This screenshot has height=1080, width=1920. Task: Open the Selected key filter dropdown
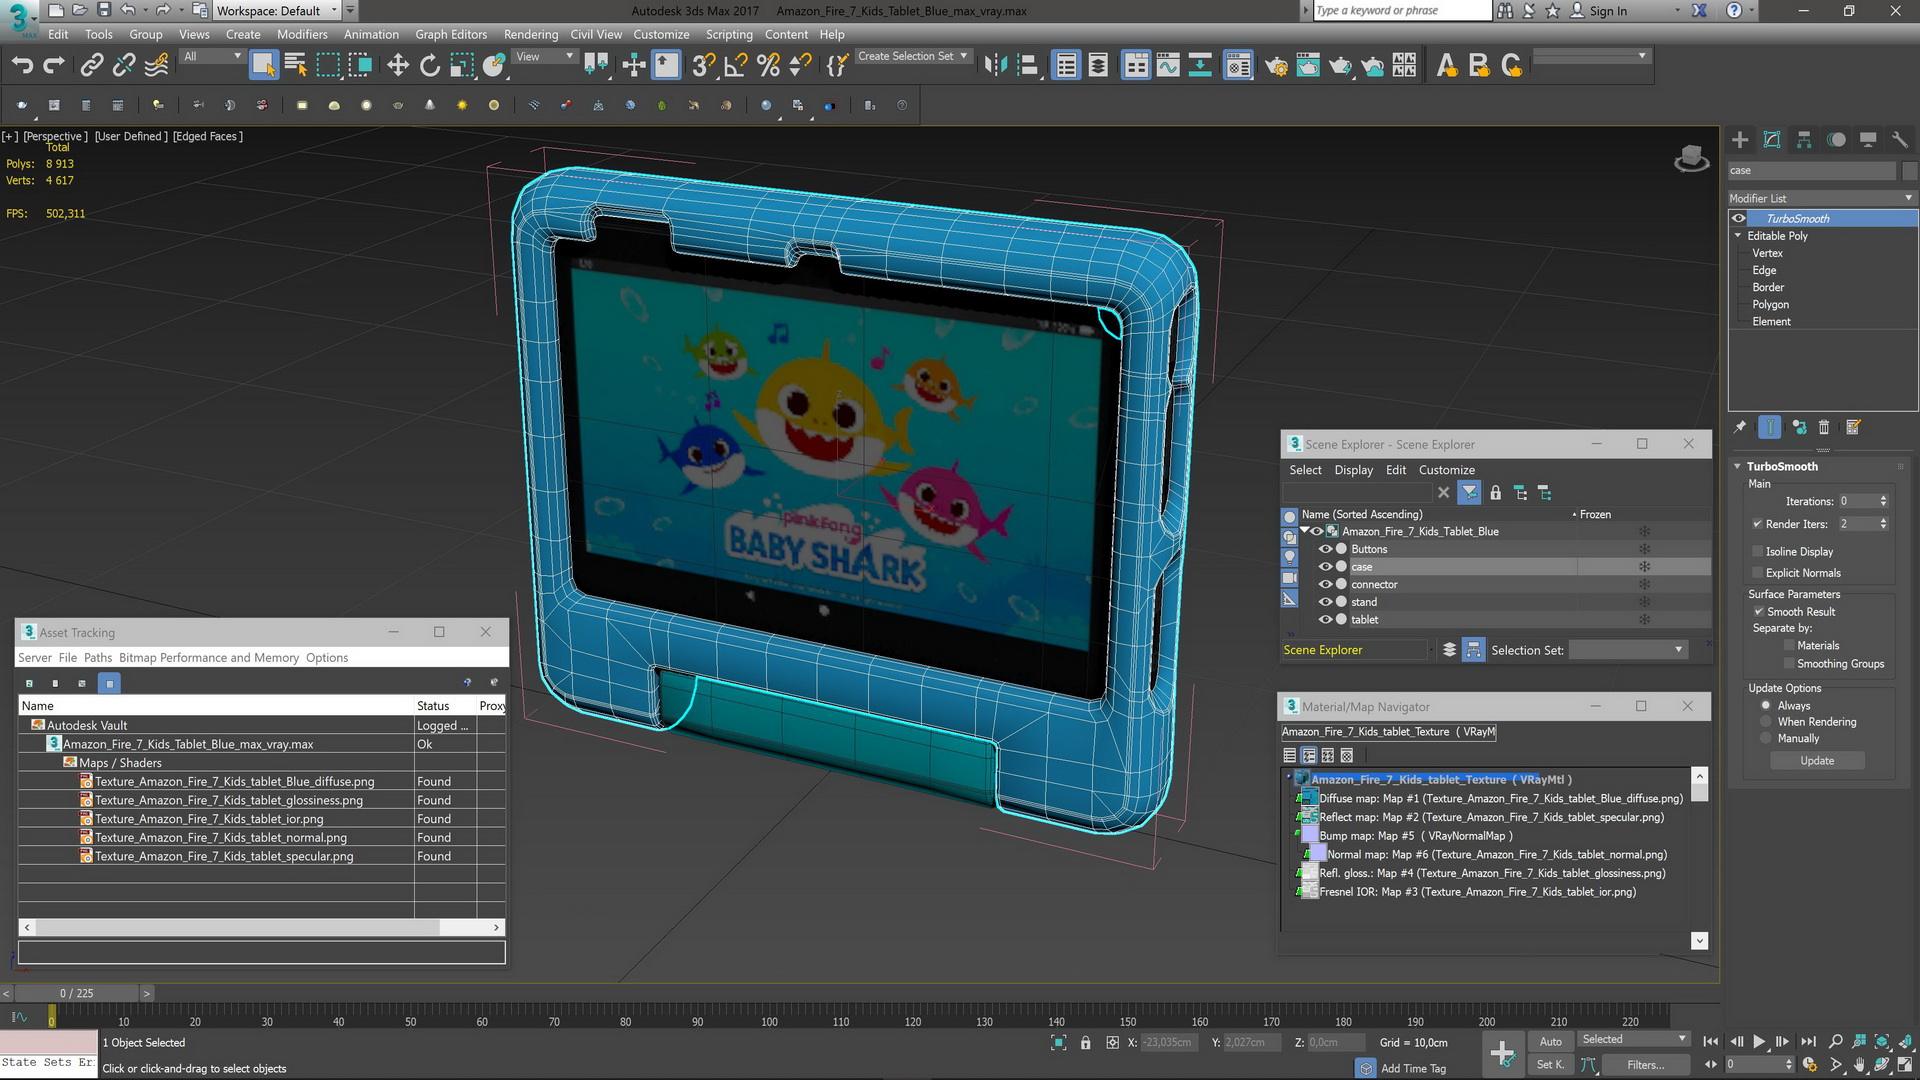coord(1633,1040)
